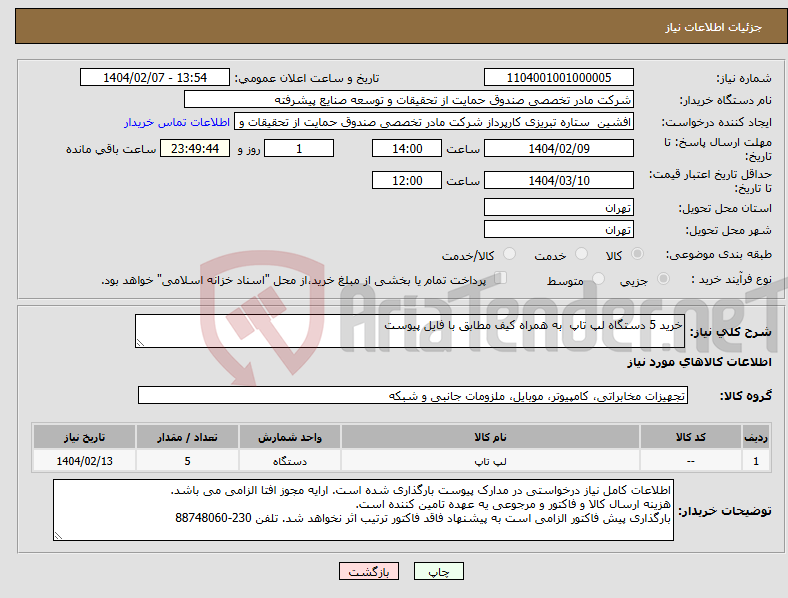This screenshot has width=788, height=598.
Task: Click the row number cell 1
Action: point(756,461)
